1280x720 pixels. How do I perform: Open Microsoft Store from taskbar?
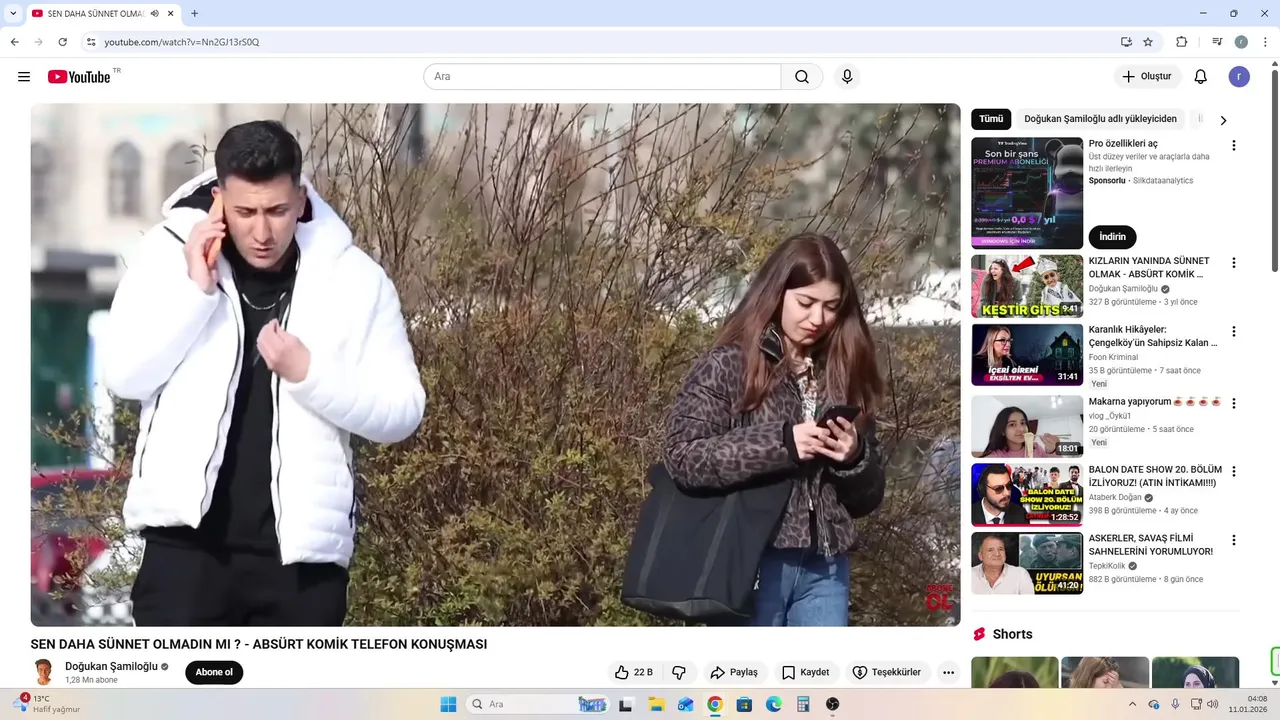tap(744, 704)
